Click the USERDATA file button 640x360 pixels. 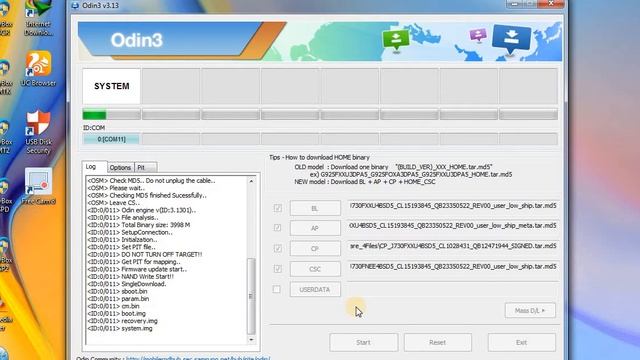pos(315,289)
